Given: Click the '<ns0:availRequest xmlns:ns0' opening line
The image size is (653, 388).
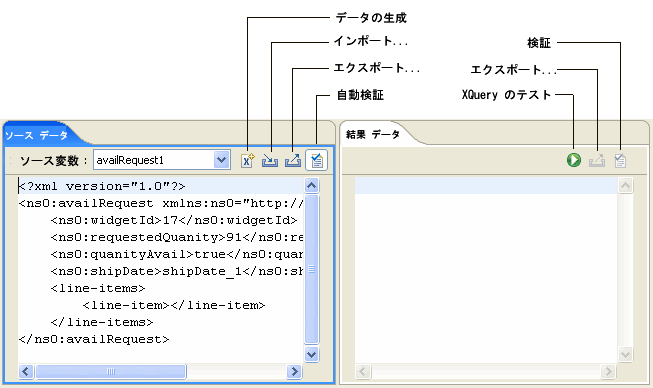Looking at the screenshot, I should pos(161,203).
